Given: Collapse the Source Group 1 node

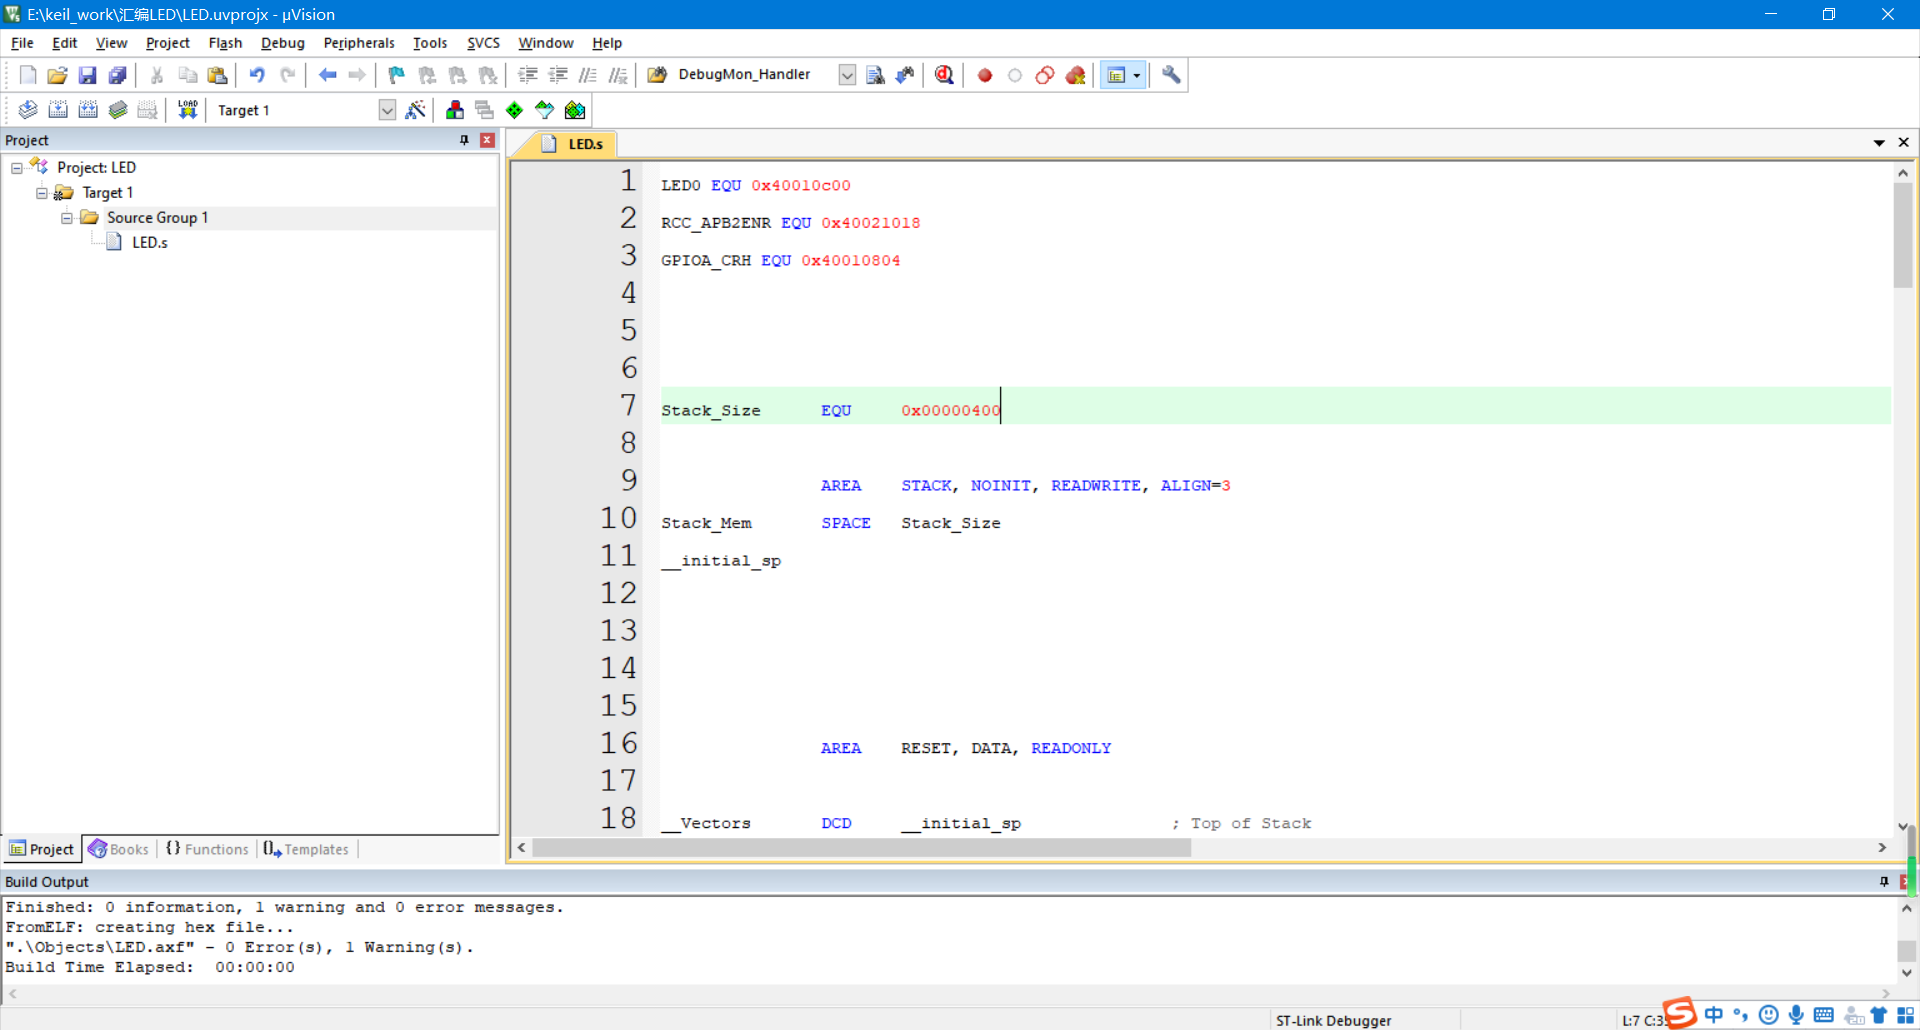Looking at the screenshot, I should (67, 218).
